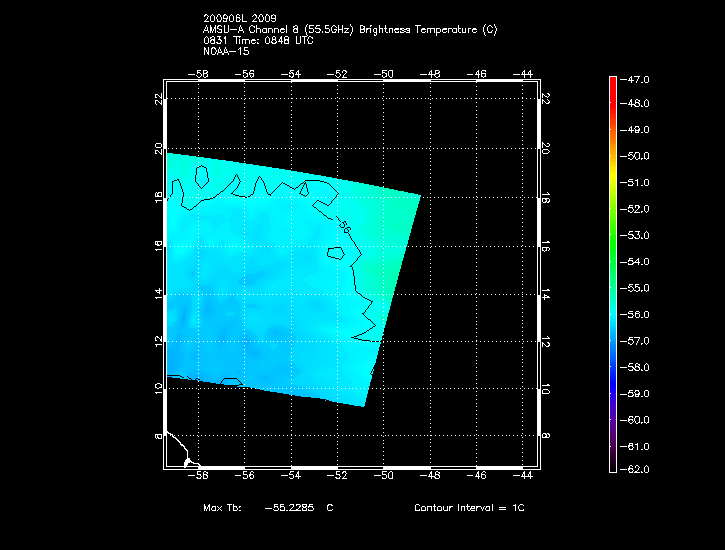Screen dimensions: 725x550
Task: Click the red top end of the color bar
Action: coord(613,81)
